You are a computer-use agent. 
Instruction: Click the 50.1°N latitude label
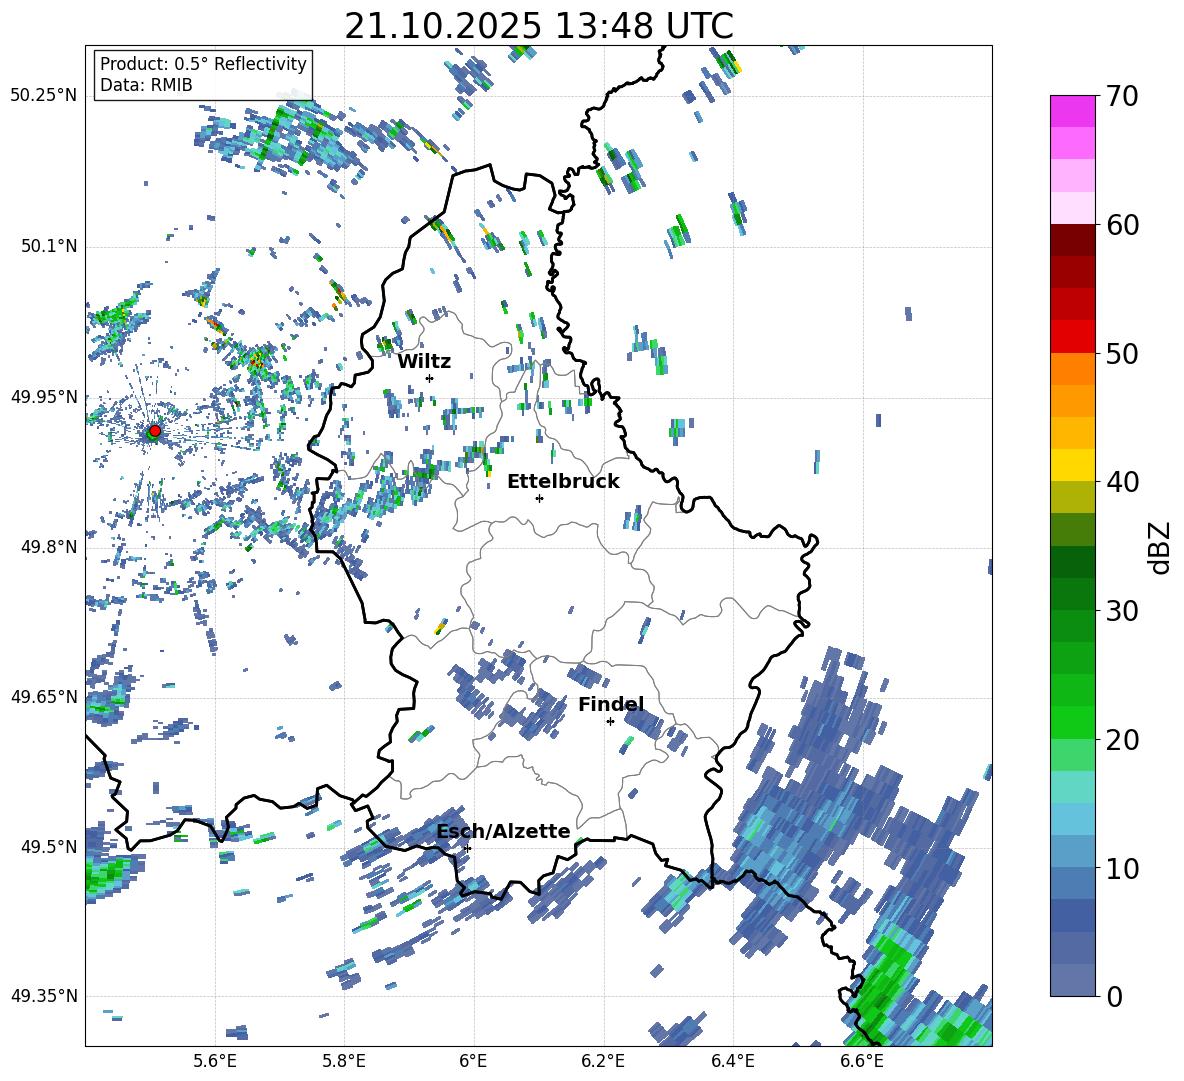pyautogui.click(x=48, y=247)
